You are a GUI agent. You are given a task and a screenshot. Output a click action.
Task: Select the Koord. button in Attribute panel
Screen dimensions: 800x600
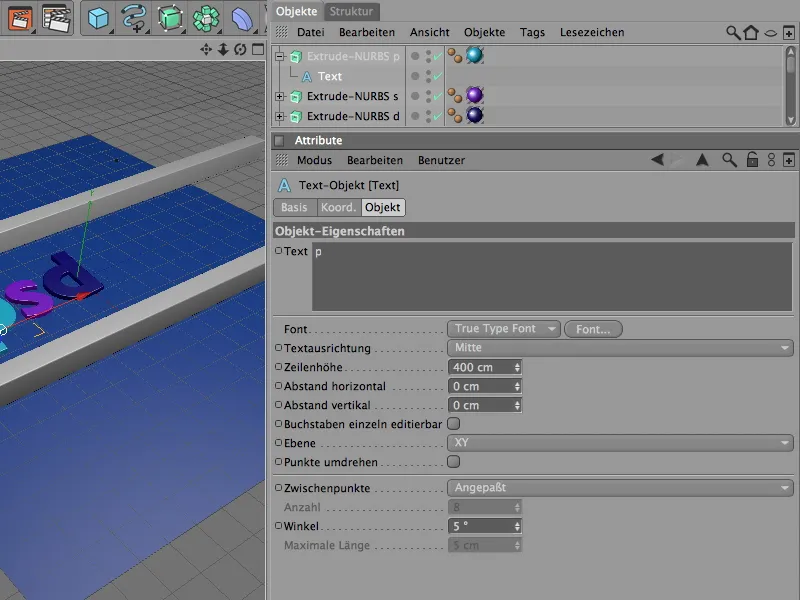[x=338, y=208]
